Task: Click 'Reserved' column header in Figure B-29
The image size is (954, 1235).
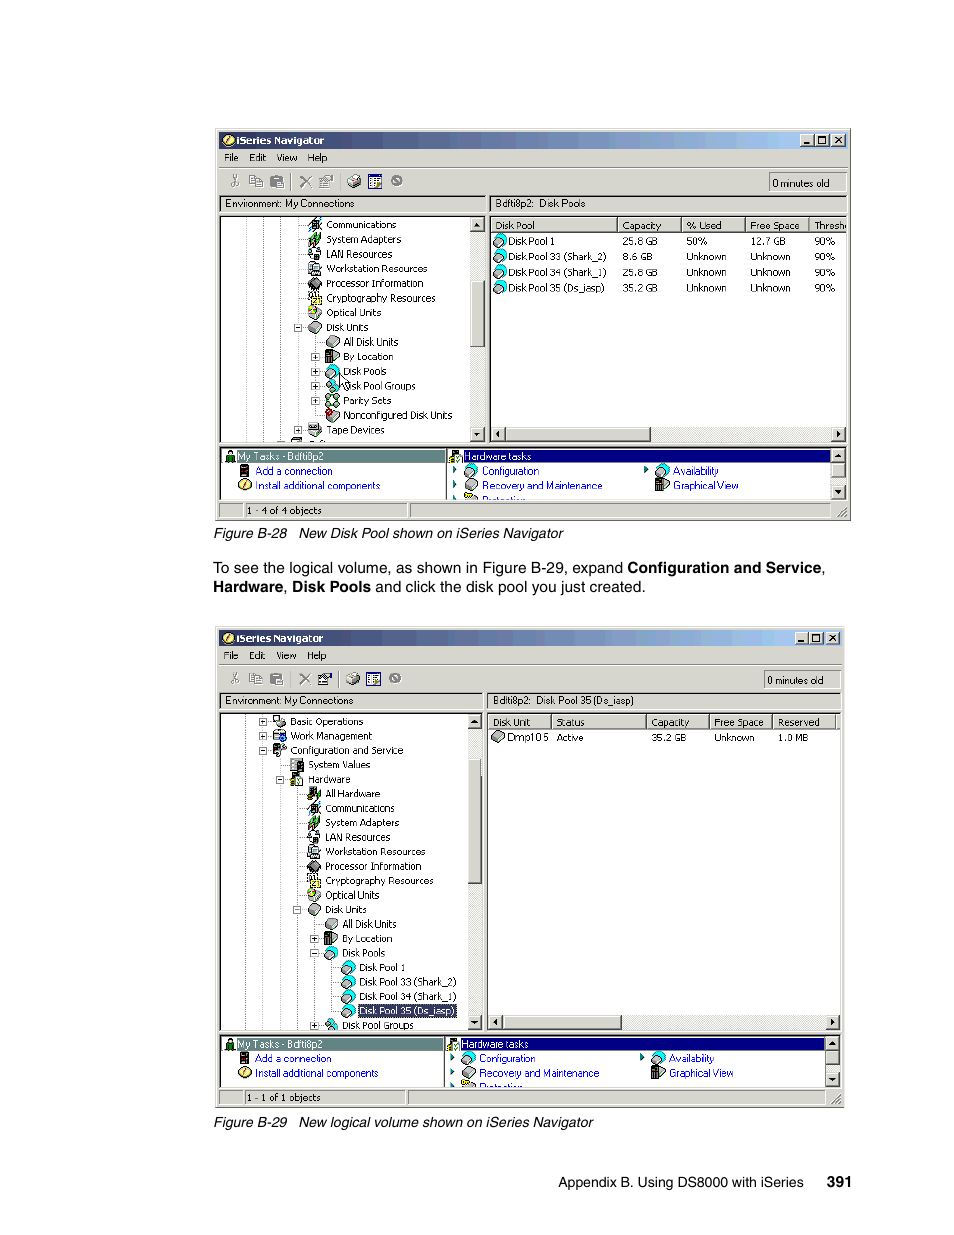Action: tap(804, 722)
